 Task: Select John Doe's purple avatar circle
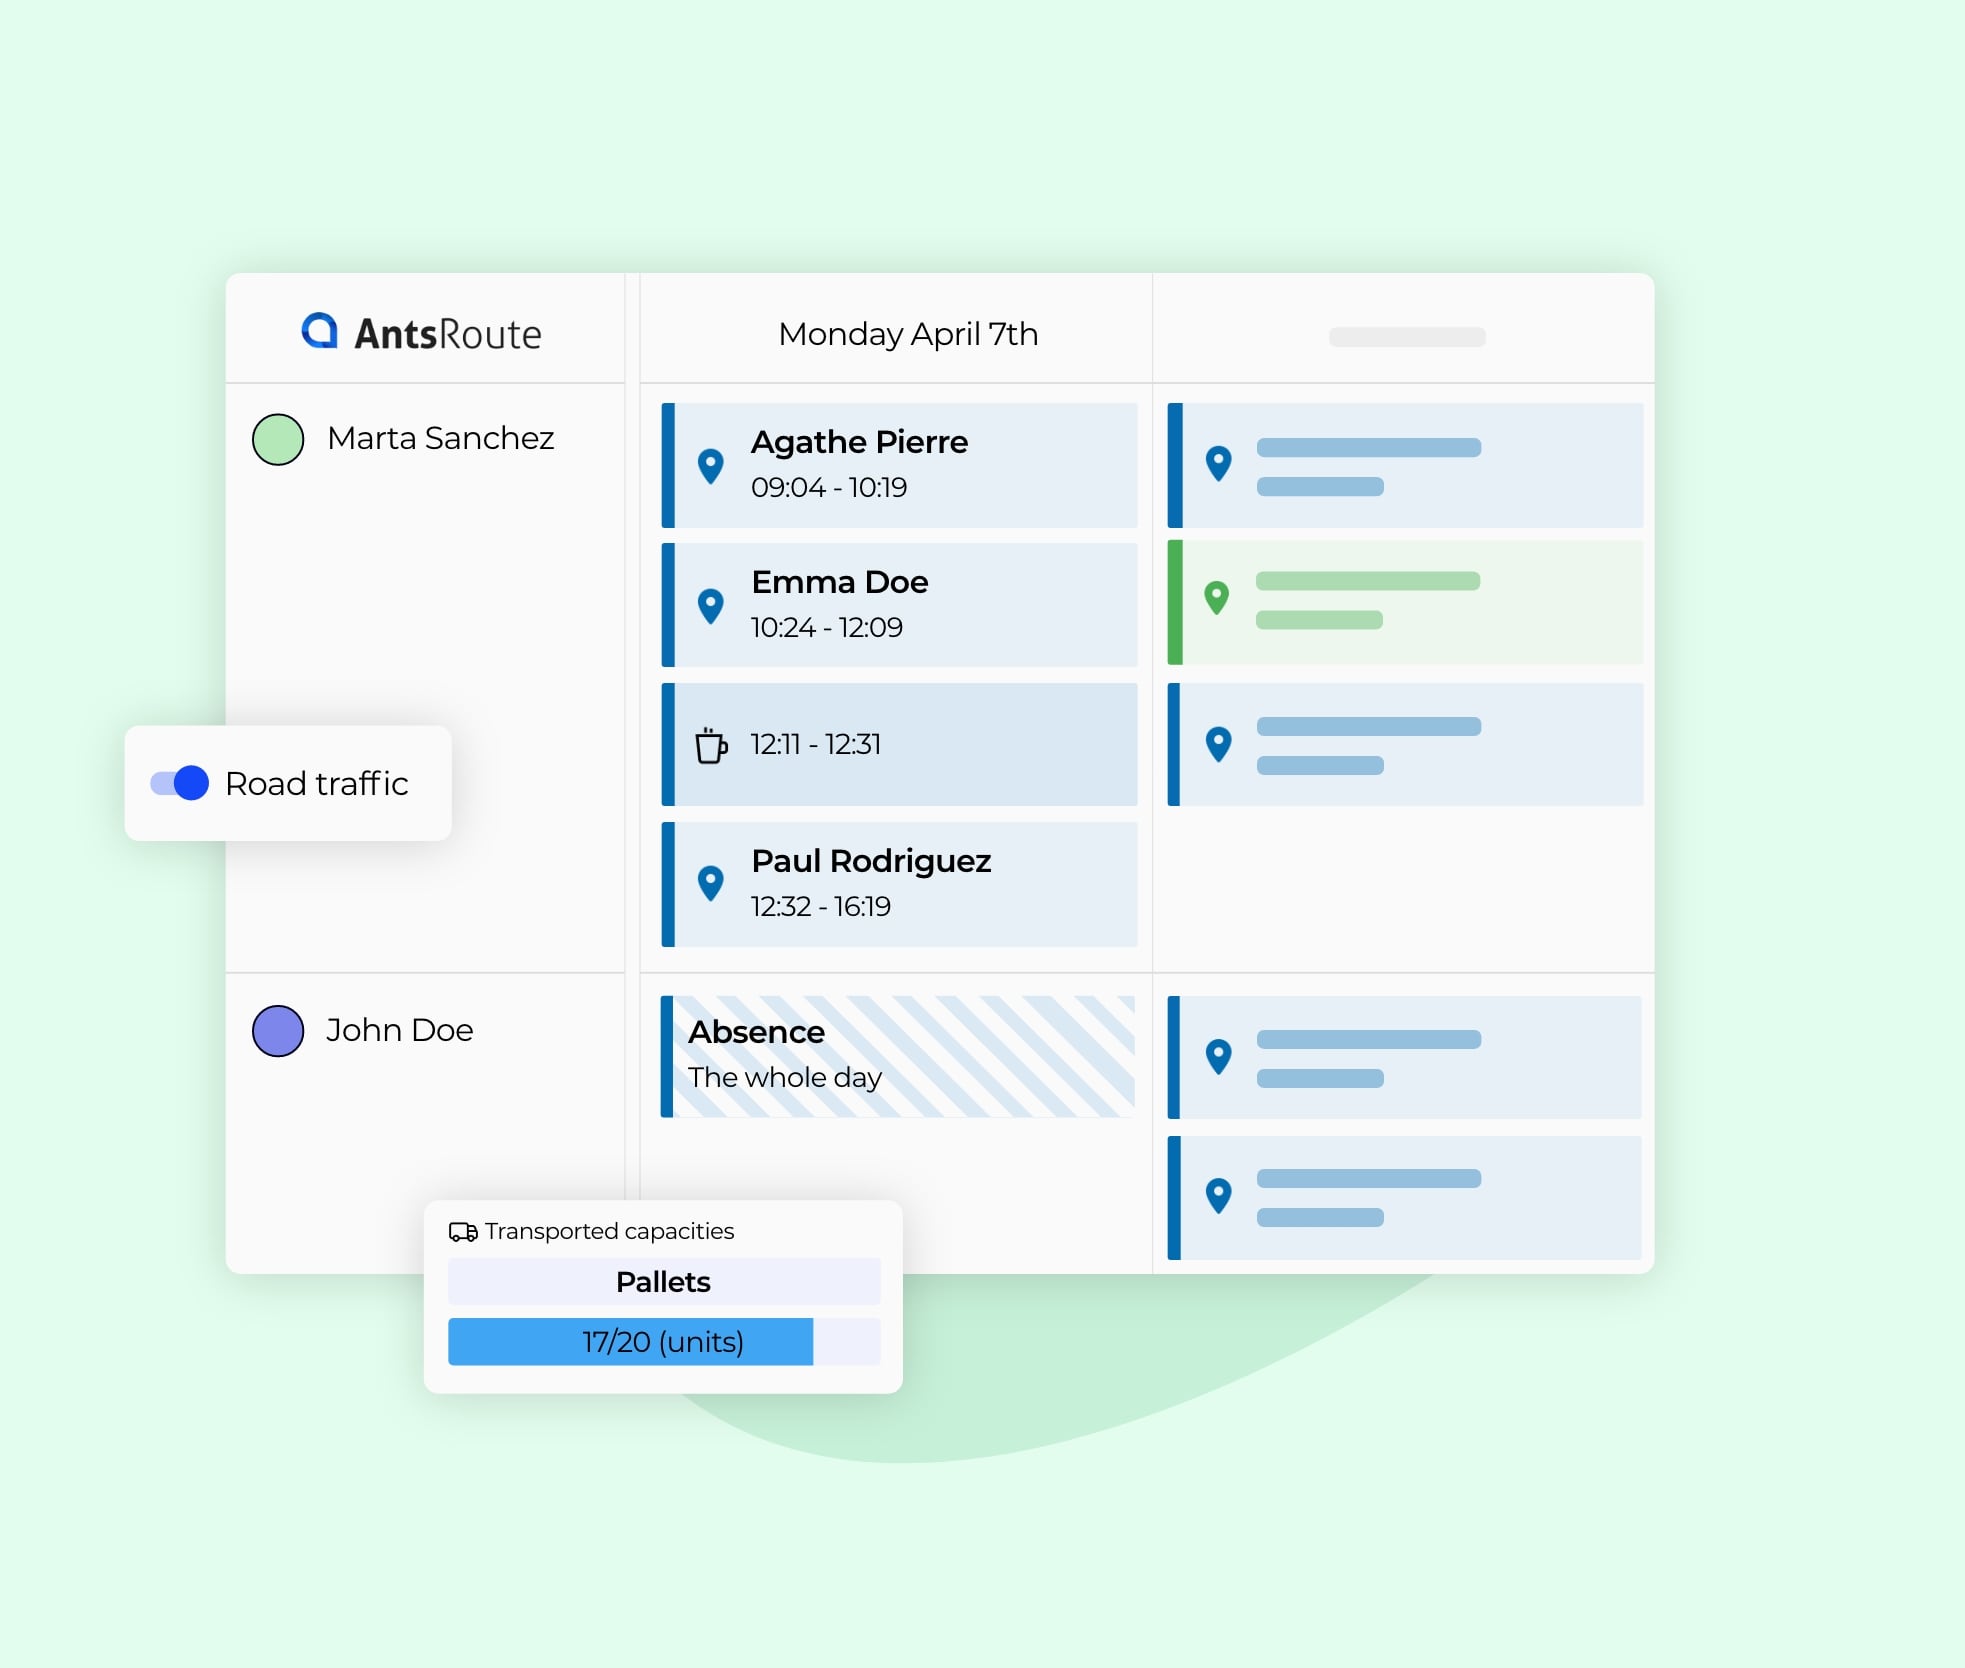click(x=278, y=1031)
